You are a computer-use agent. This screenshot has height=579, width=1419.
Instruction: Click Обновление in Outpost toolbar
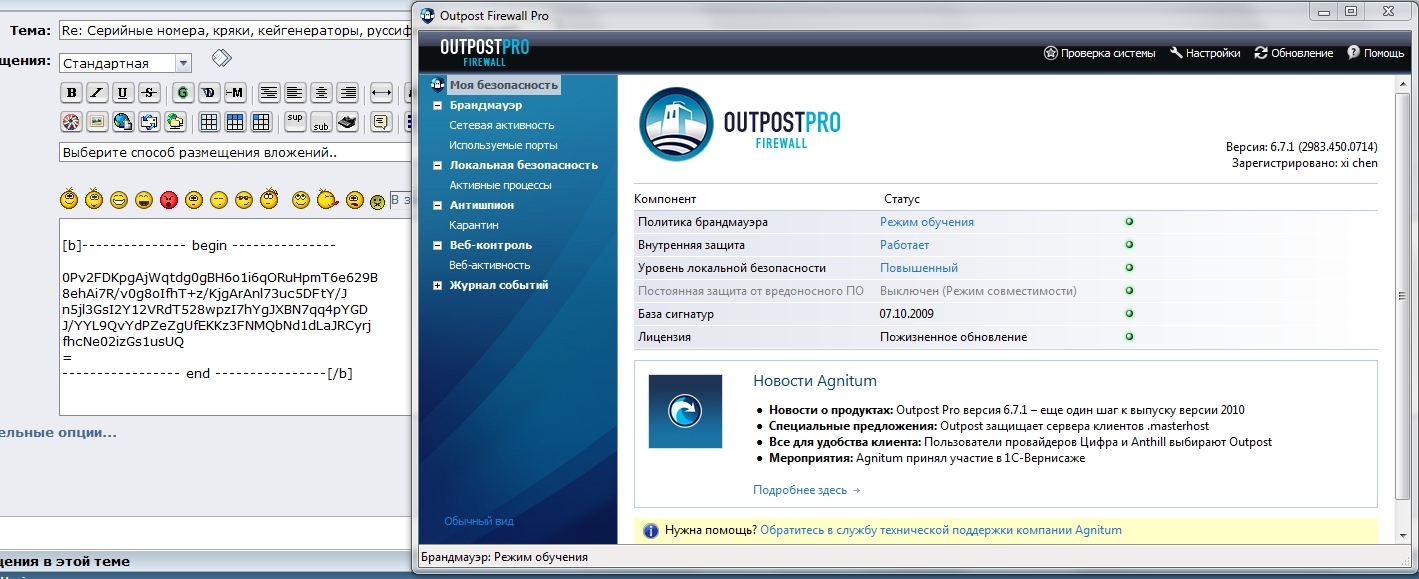(x=1294, y=53)
